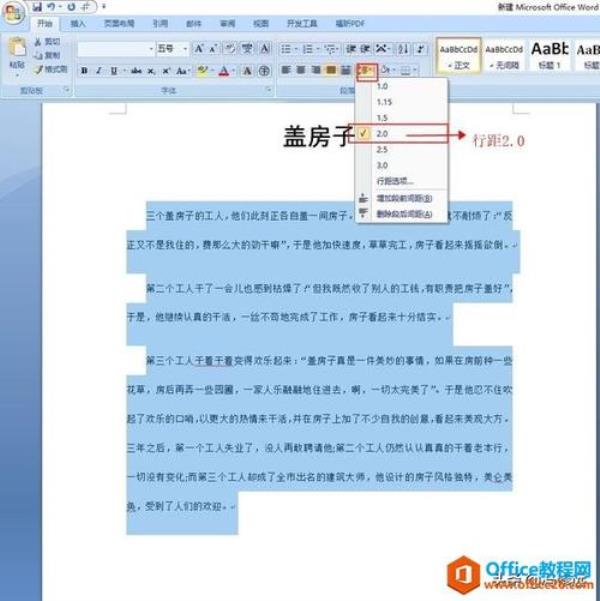This screenshot has width=600, height=601.
Task: Select line spacing 1.0
Action: click(x=401, y=86)
